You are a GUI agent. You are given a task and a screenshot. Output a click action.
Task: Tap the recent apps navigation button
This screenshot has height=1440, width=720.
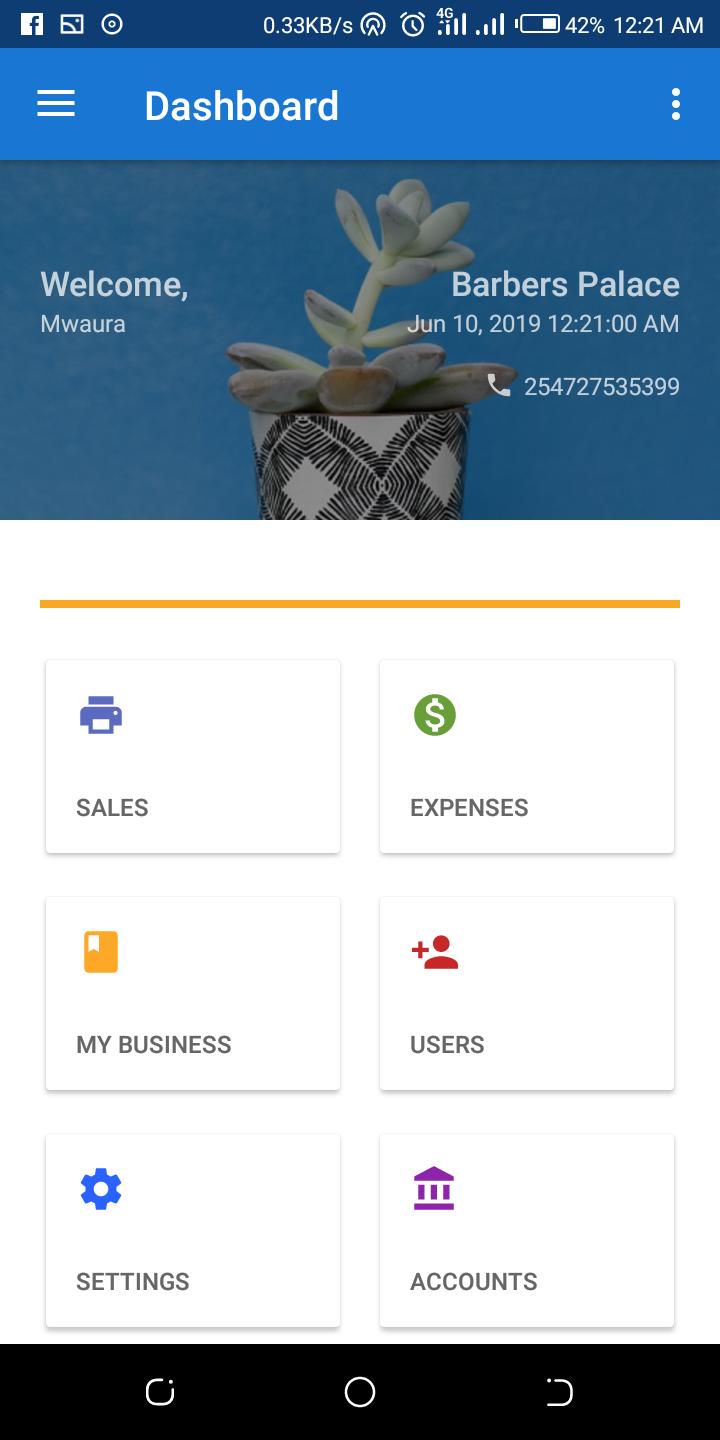coord(160,1392)
